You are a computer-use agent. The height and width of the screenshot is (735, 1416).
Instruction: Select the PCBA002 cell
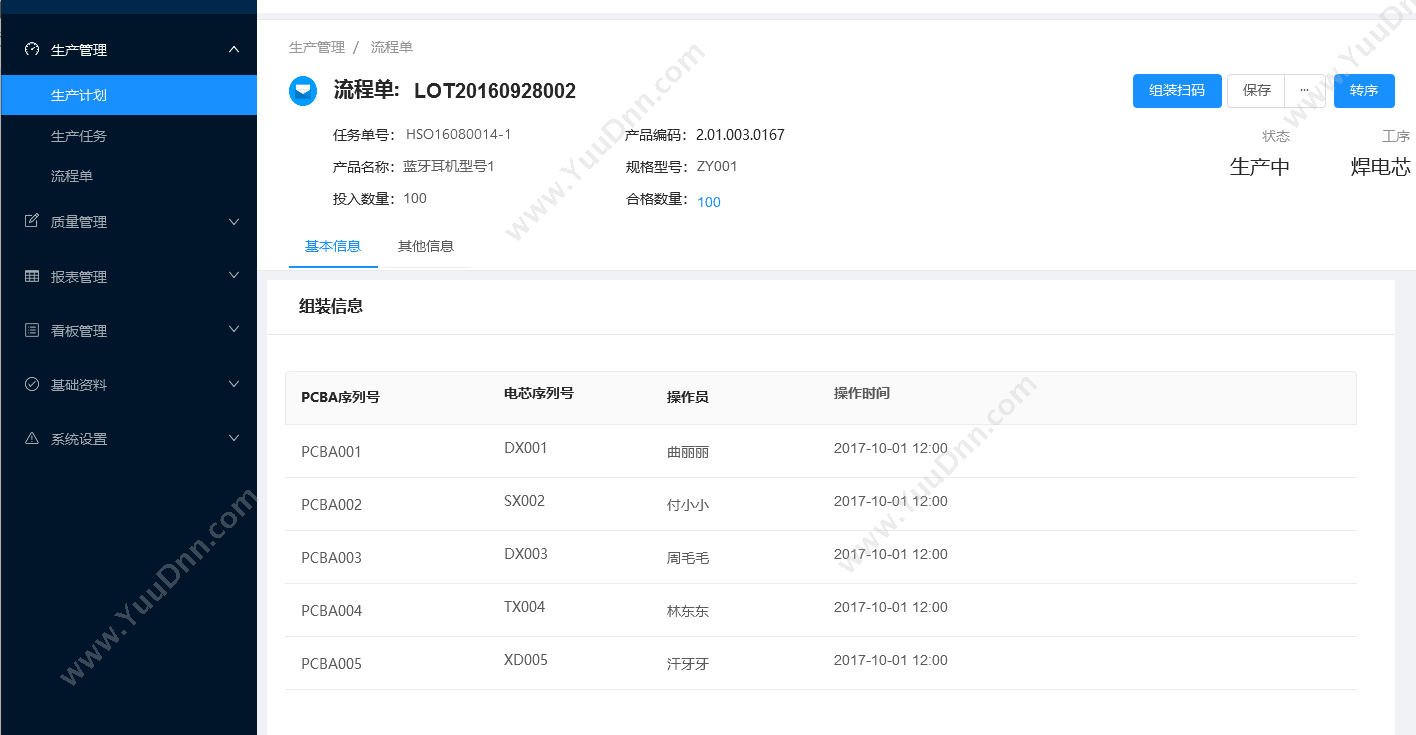point(331,505)
